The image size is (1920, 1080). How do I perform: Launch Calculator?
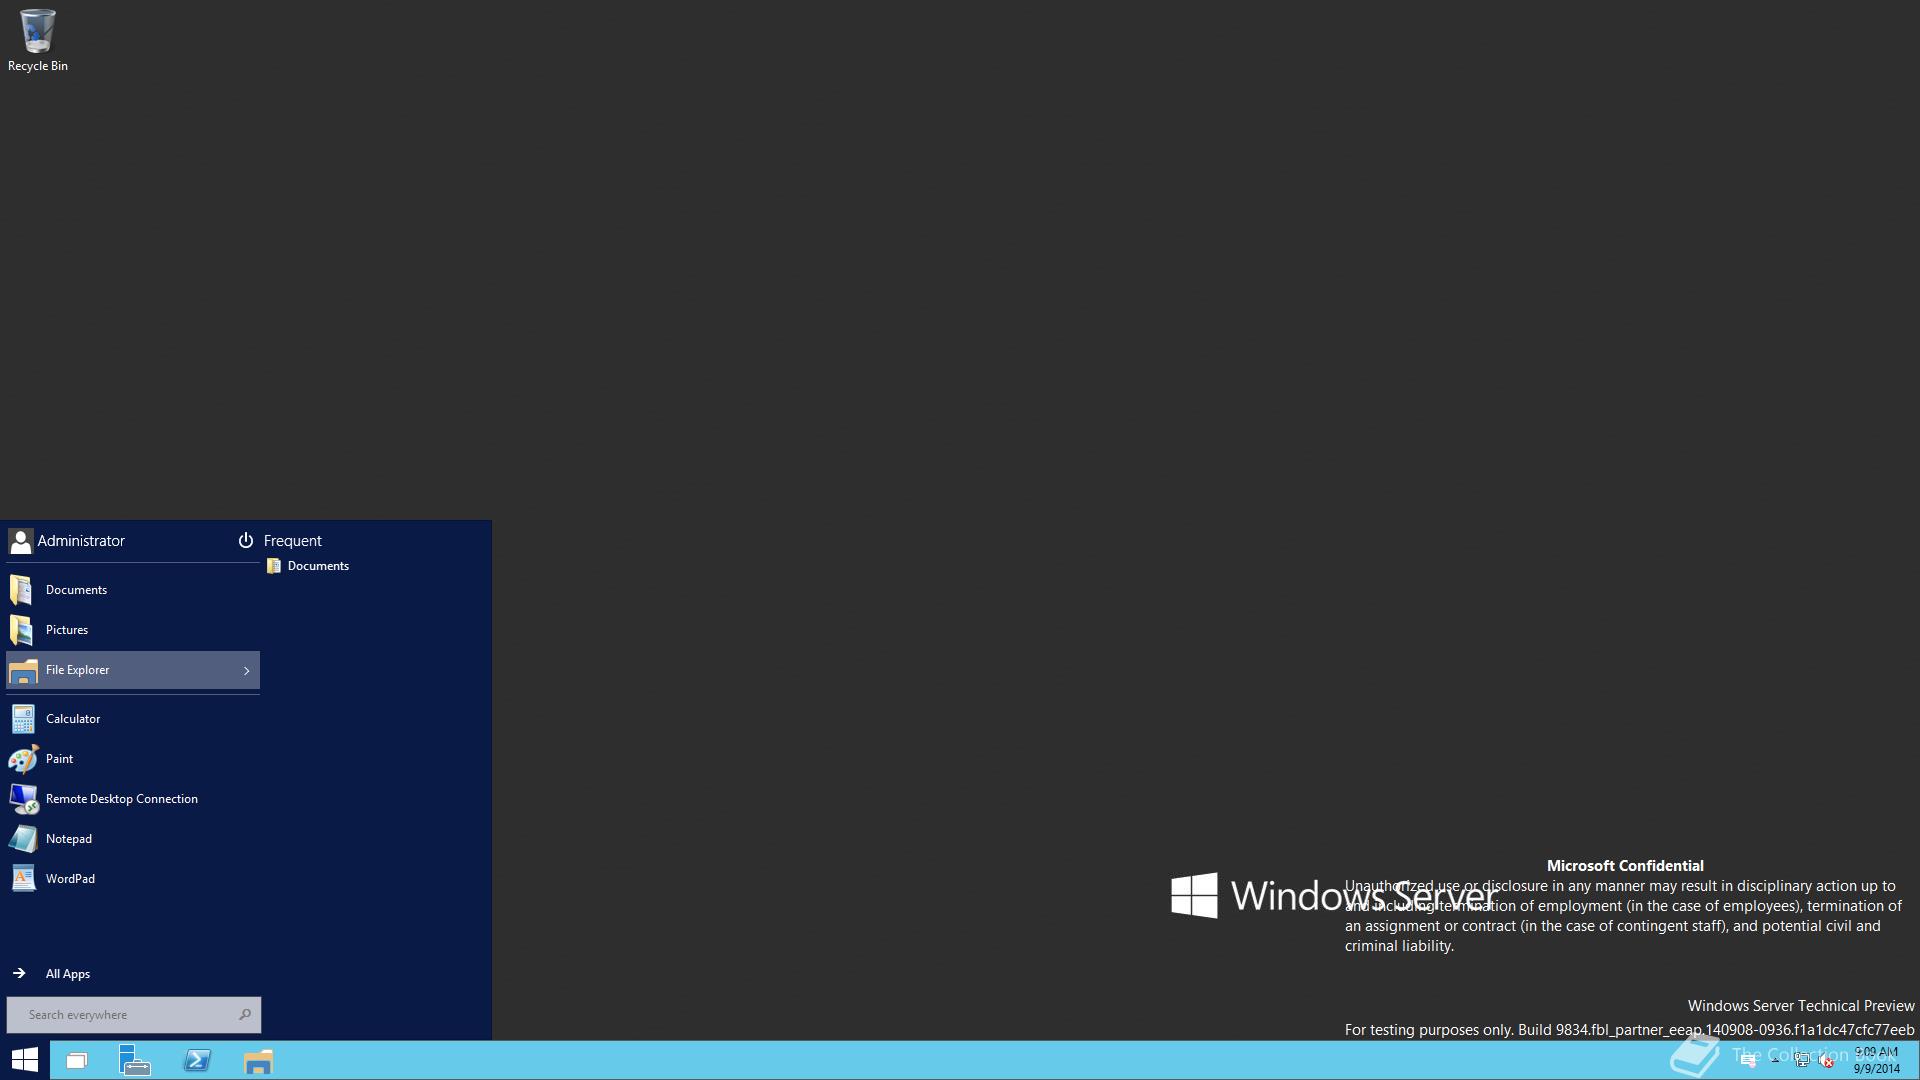(133, 719)
